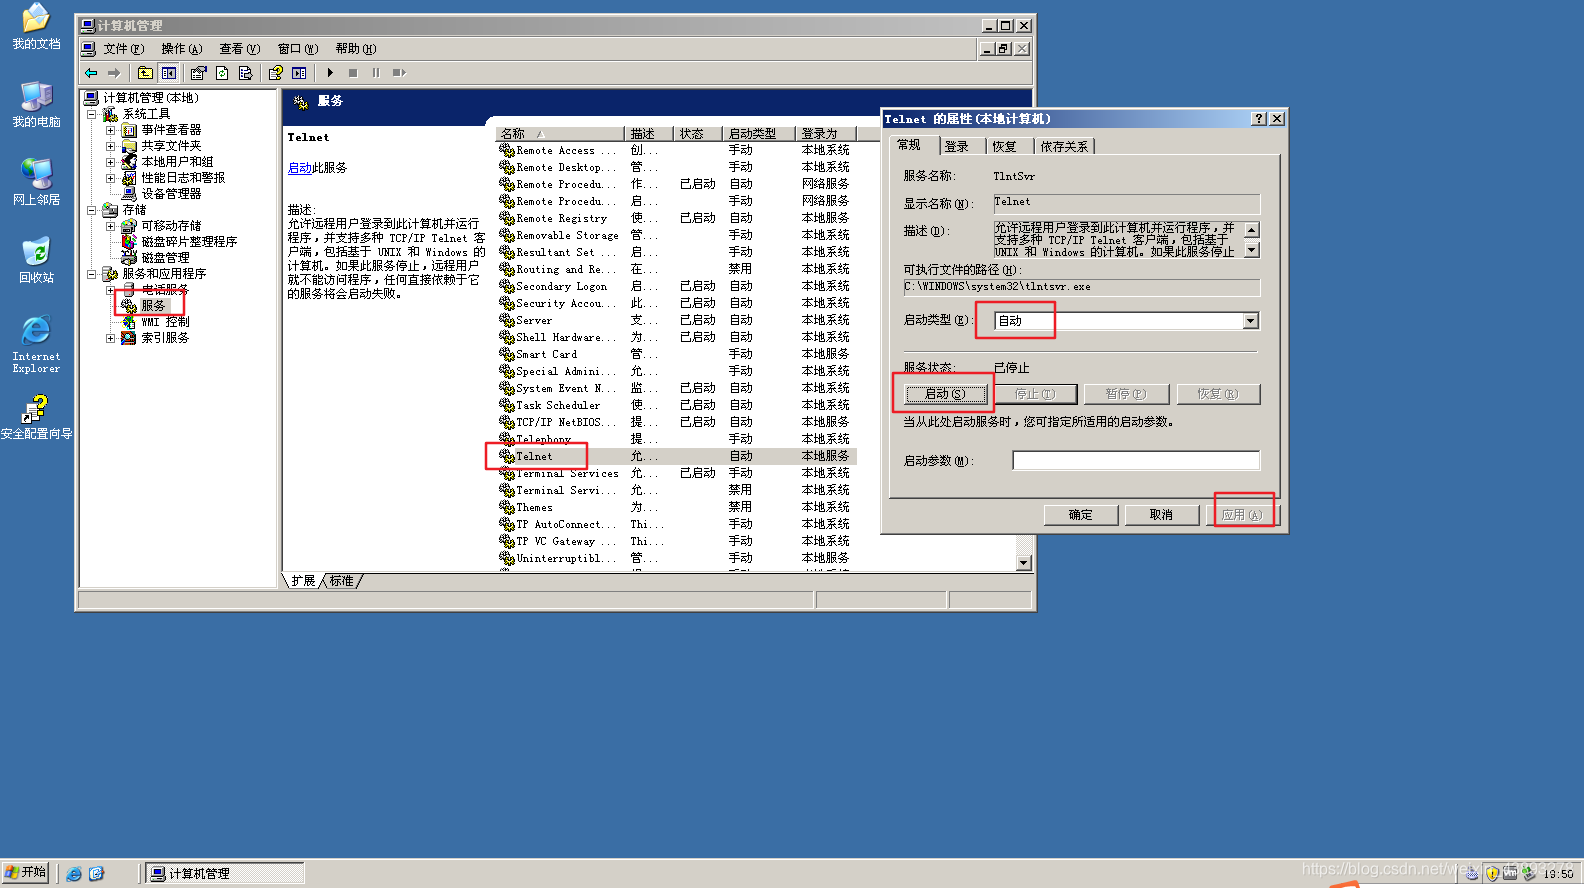The height and width of the screenshot is (888, 1584).
Task: Click the Pause service toolbar icon
Action: 376,73
